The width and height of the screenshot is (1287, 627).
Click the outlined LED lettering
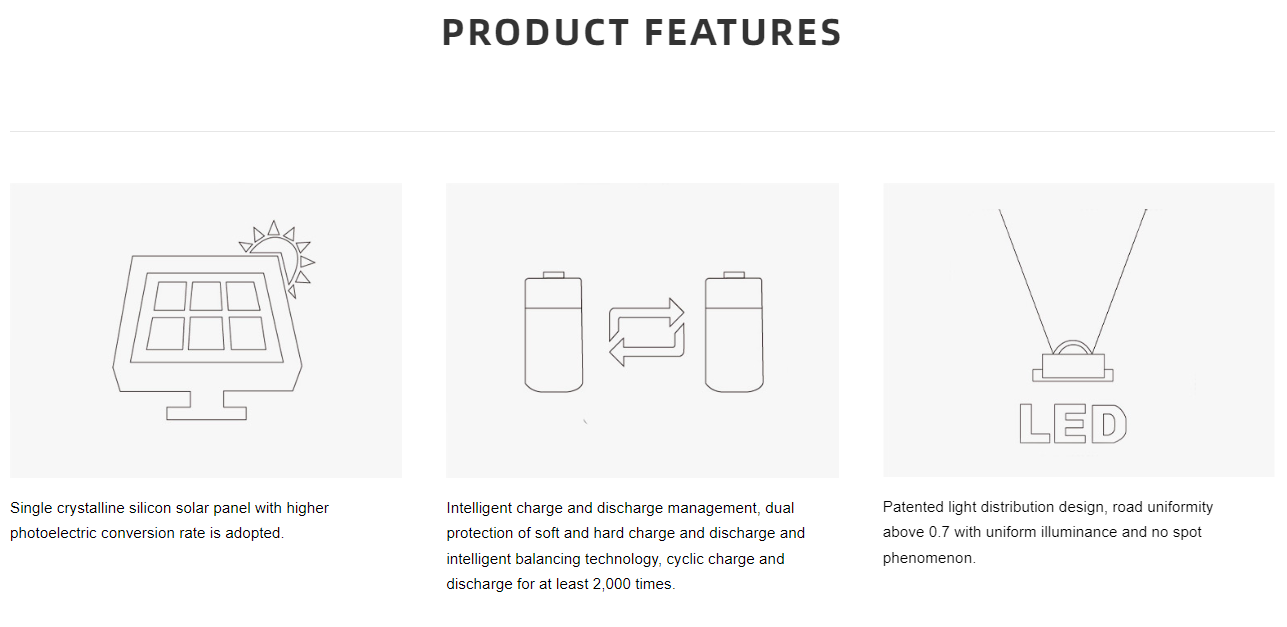(1073, 424)
